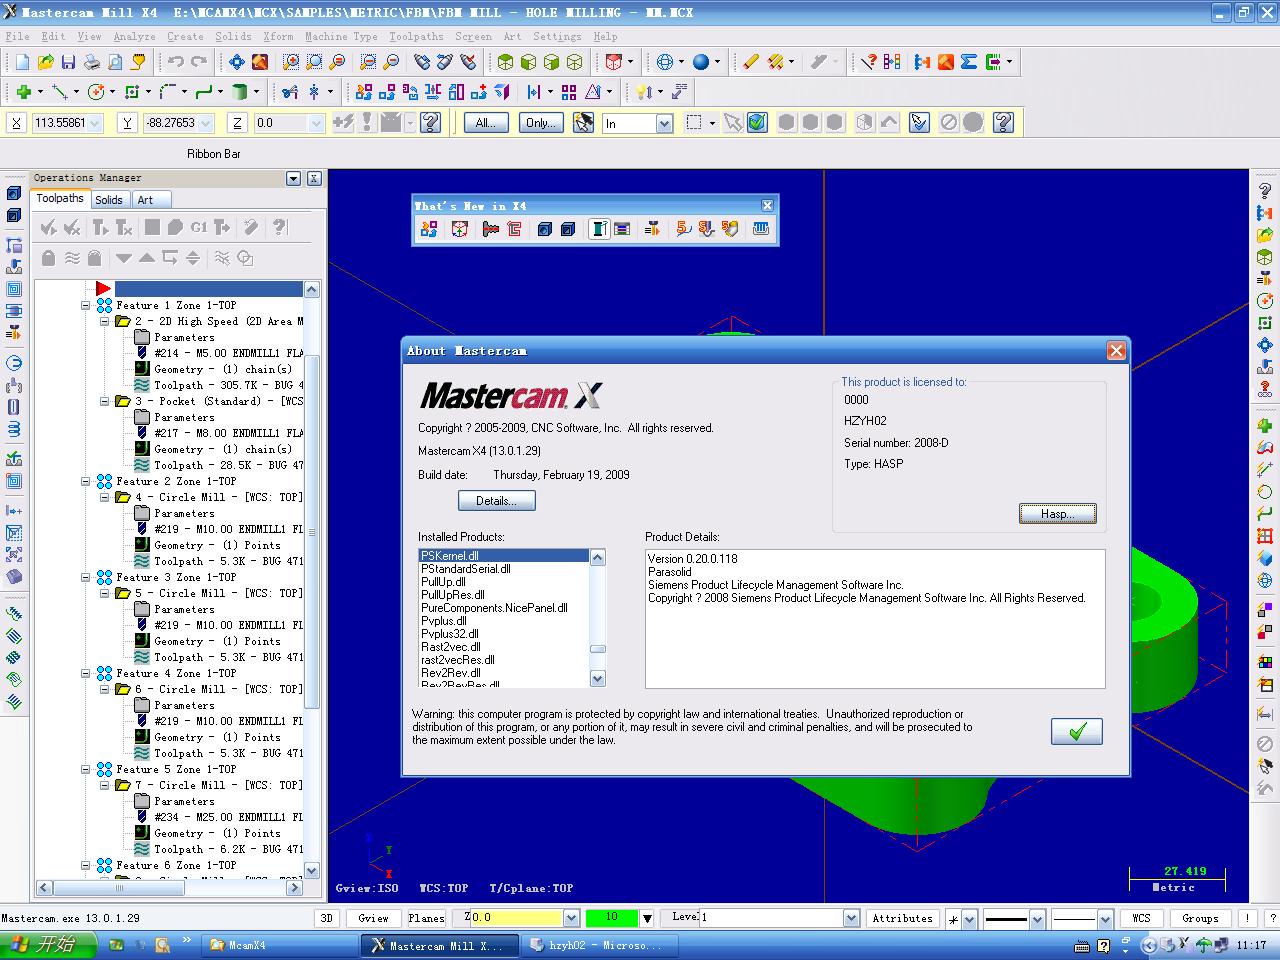Click the Redo arrow icon
This screenshot has height=960, width=1280.
(199, 62)
